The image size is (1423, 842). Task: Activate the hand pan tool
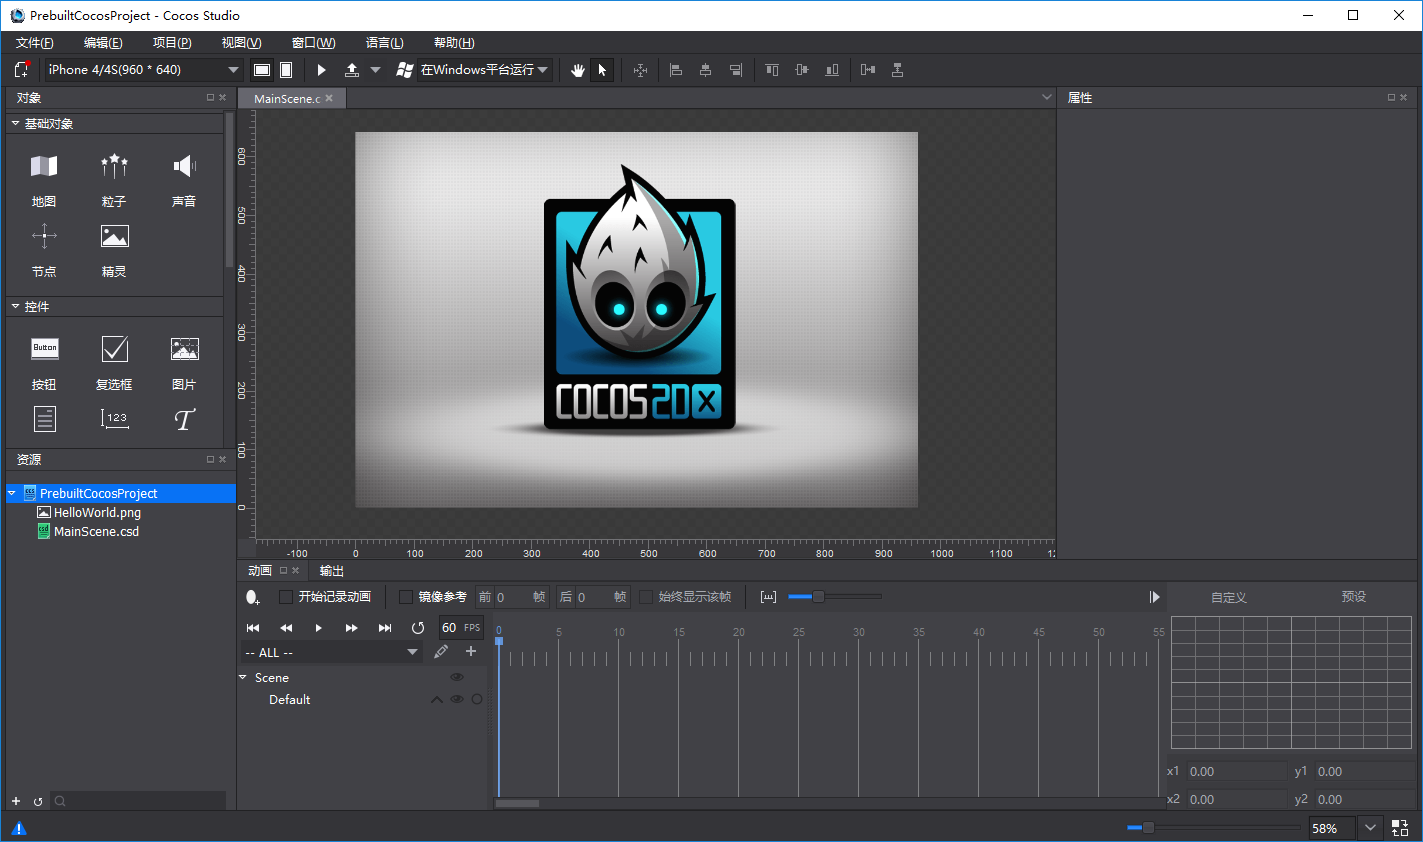pos(577,70)
